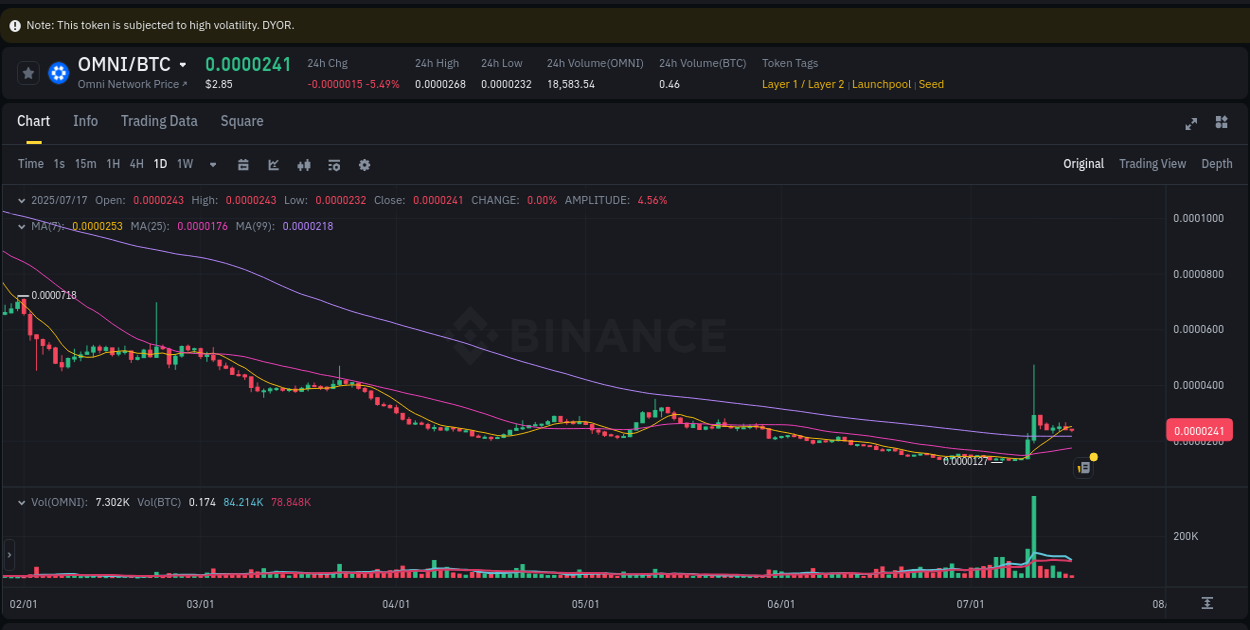Switch to the Trading Data tab
The width and height of the screenshot is (1250, 630).
(159, 121)
